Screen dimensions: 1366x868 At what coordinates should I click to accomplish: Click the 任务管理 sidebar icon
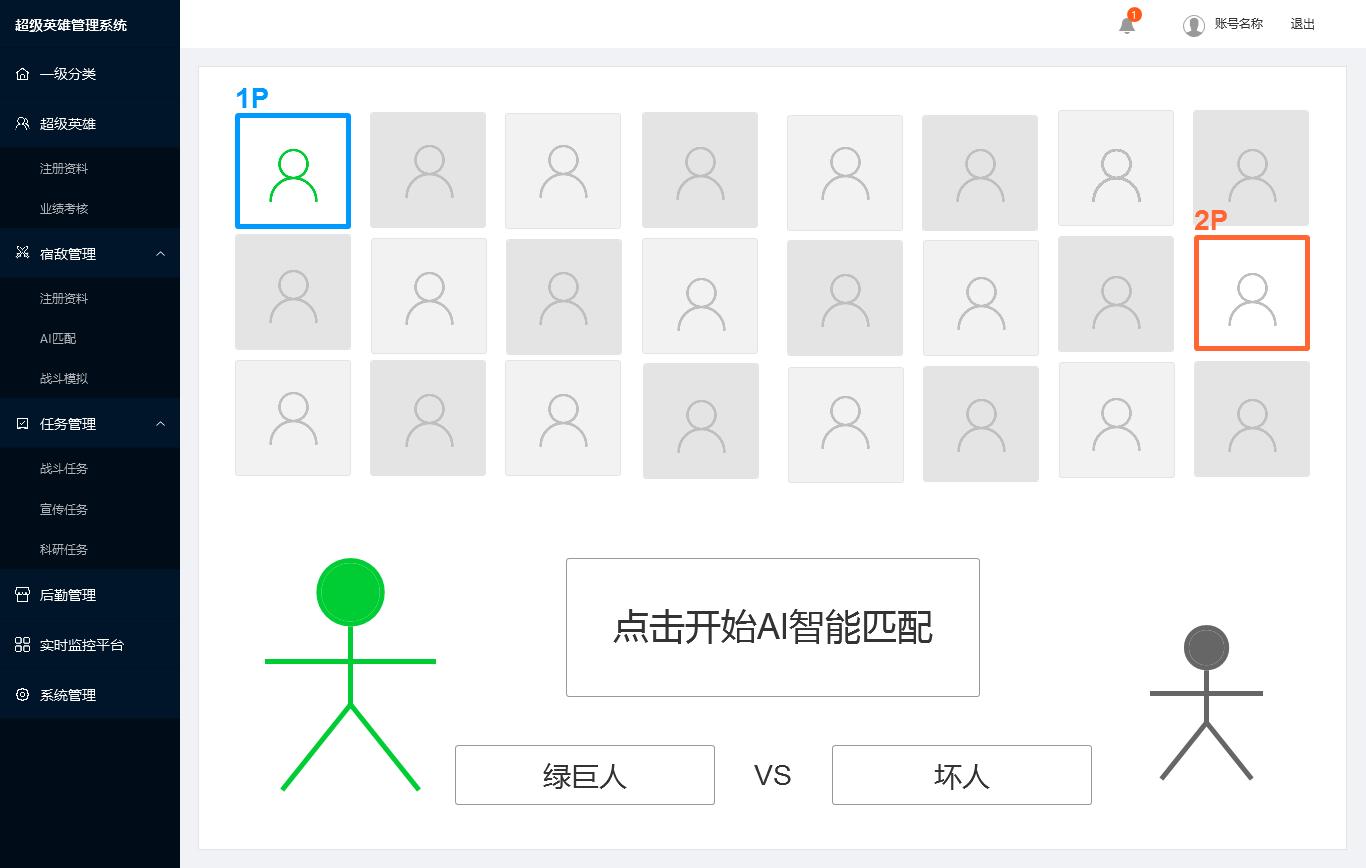point(22,423)
